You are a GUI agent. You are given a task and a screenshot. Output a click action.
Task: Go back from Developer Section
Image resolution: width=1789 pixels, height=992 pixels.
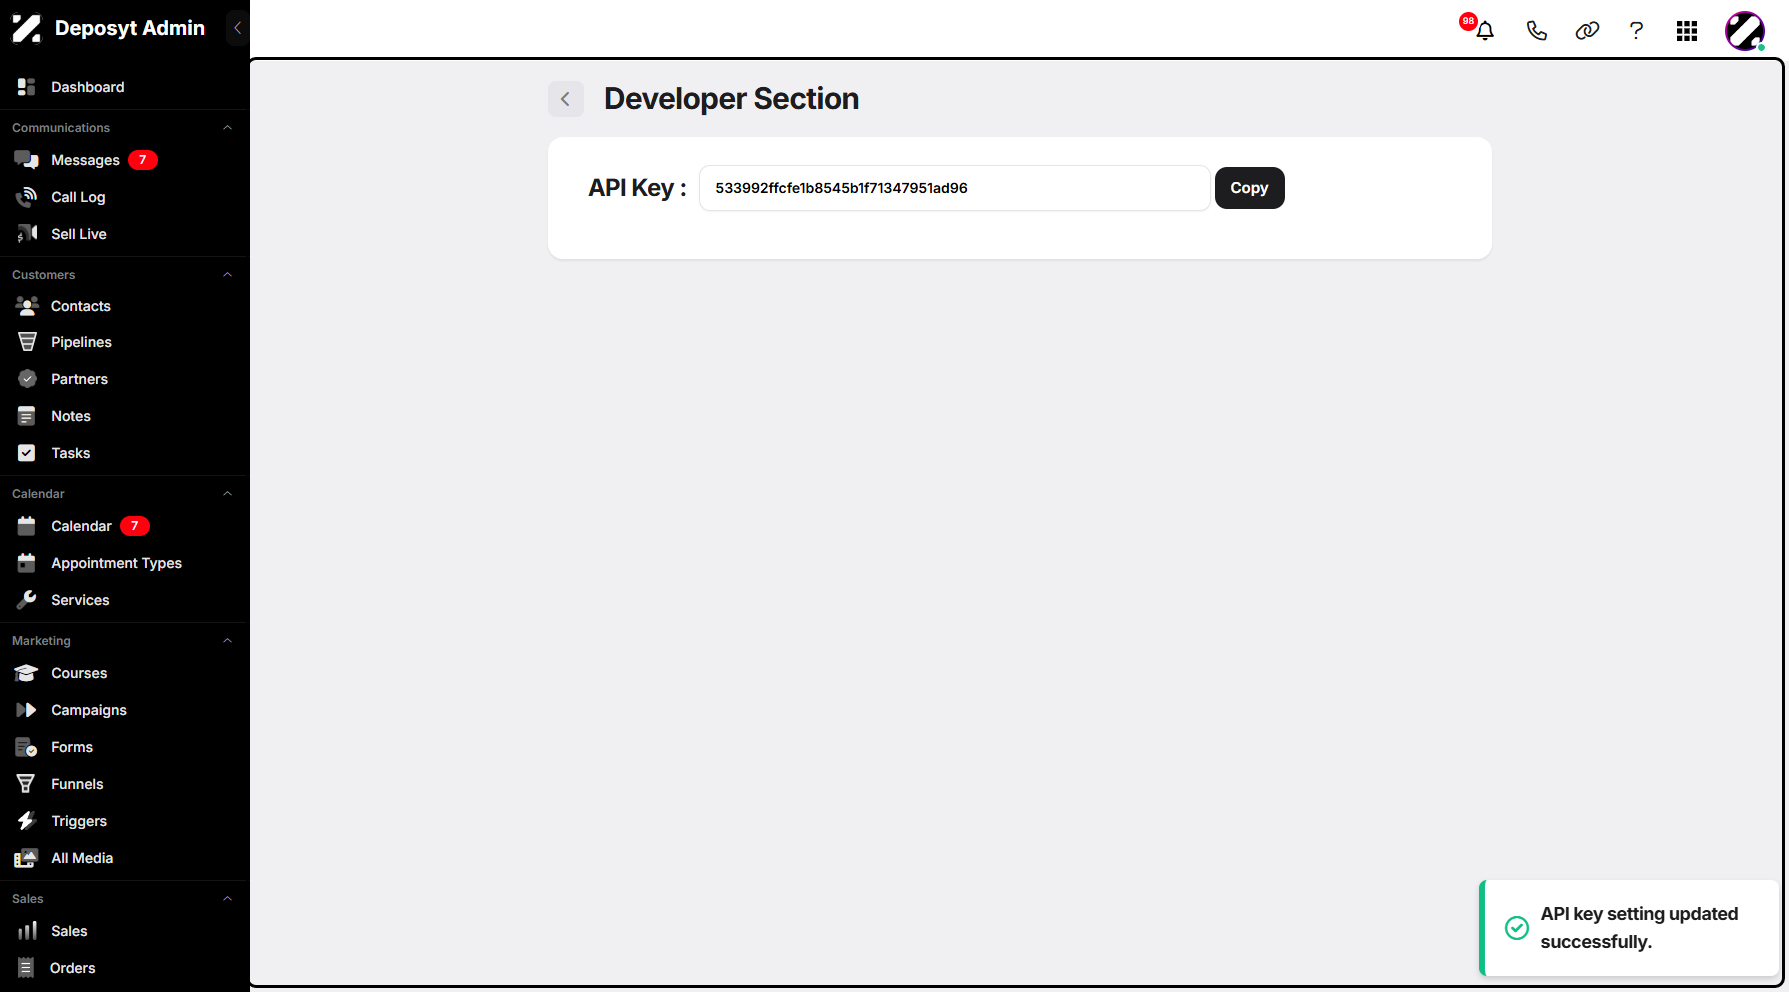565,99
